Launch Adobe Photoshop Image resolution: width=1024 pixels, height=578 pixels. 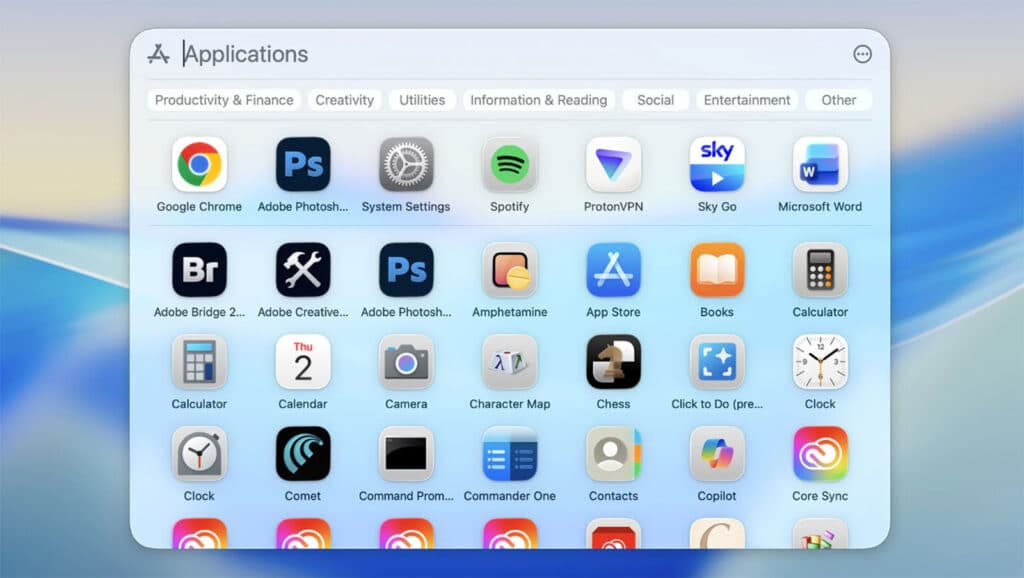(302, 168)
